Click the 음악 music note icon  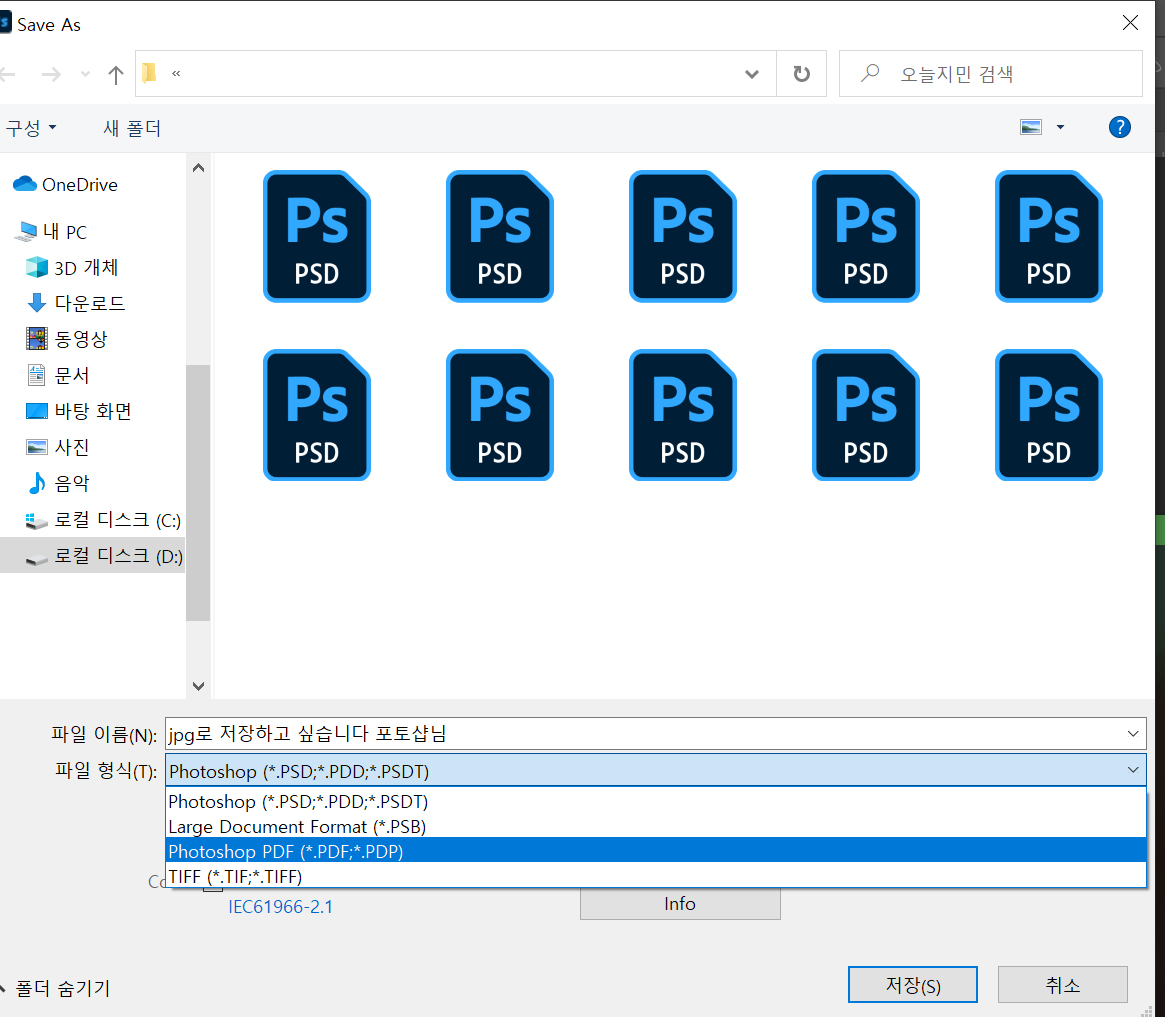(36, 483)
